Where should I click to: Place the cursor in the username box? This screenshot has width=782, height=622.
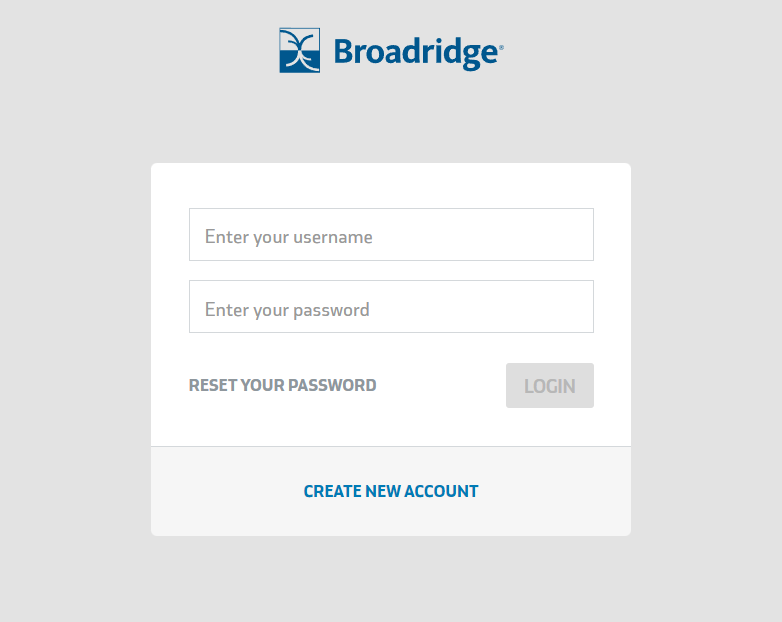tap(391, 234)
